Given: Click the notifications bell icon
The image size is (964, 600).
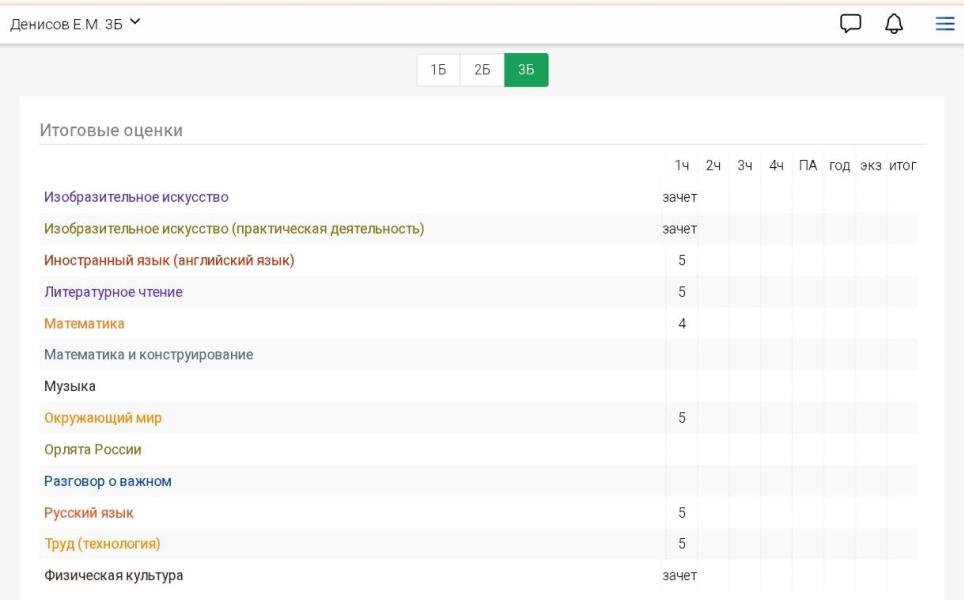Looking at the screenshot, I should click(x=897, y=24).
